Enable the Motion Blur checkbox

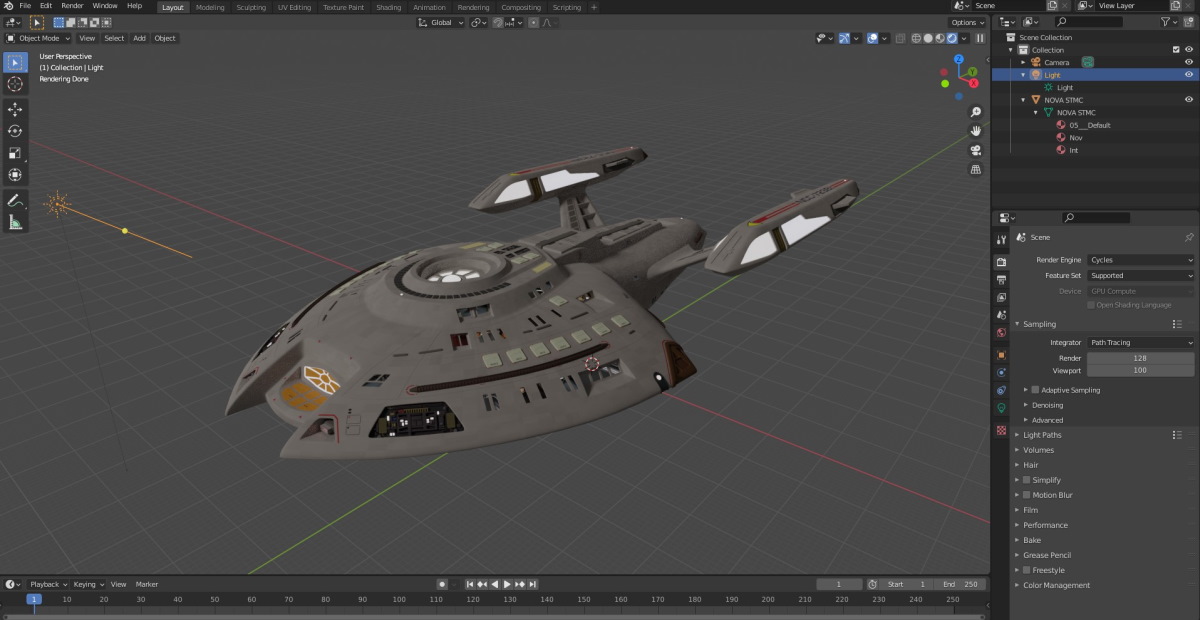point(1026,495)
